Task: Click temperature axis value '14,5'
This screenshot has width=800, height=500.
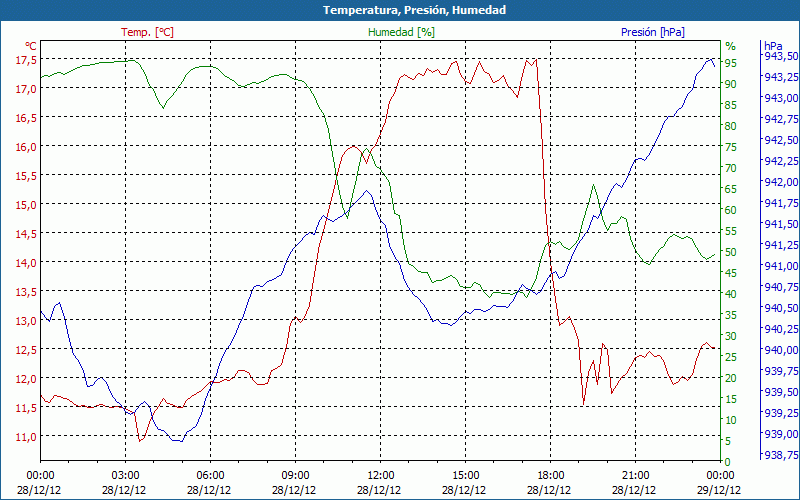Action: point(27,234)
